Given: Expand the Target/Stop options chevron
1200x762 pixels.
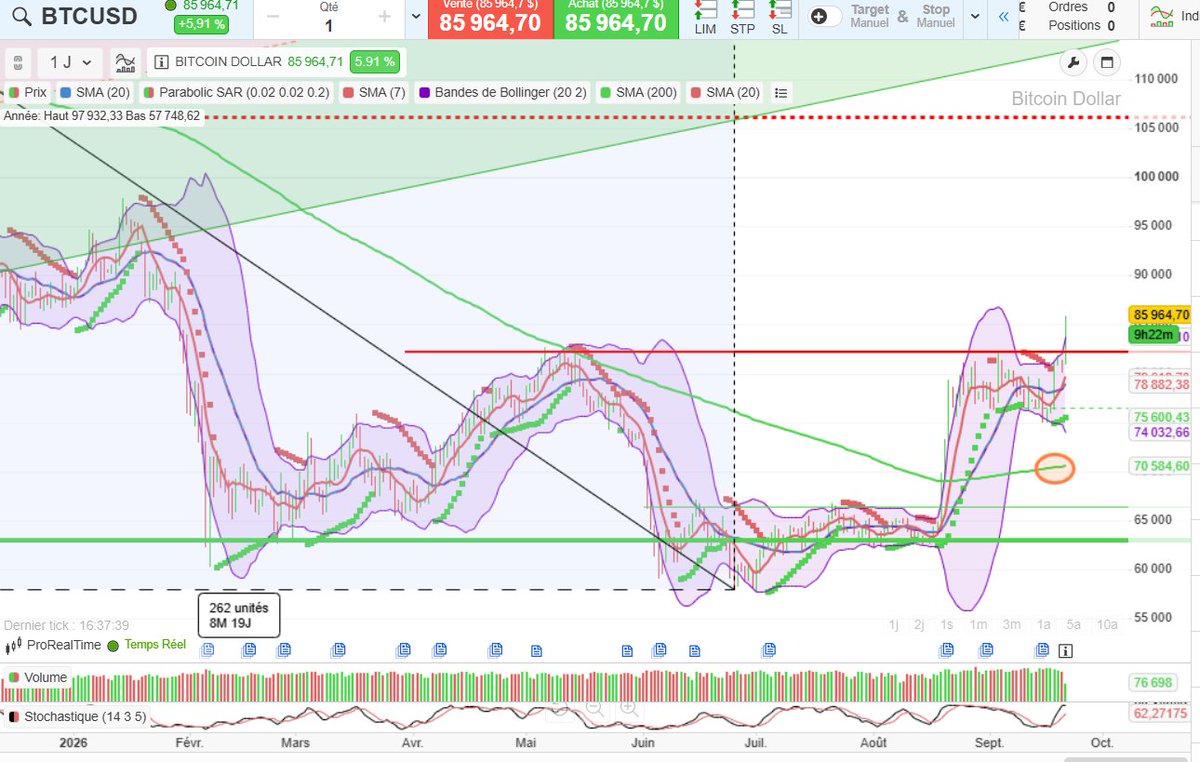Looking at the screenshot, I should [975, 17].
